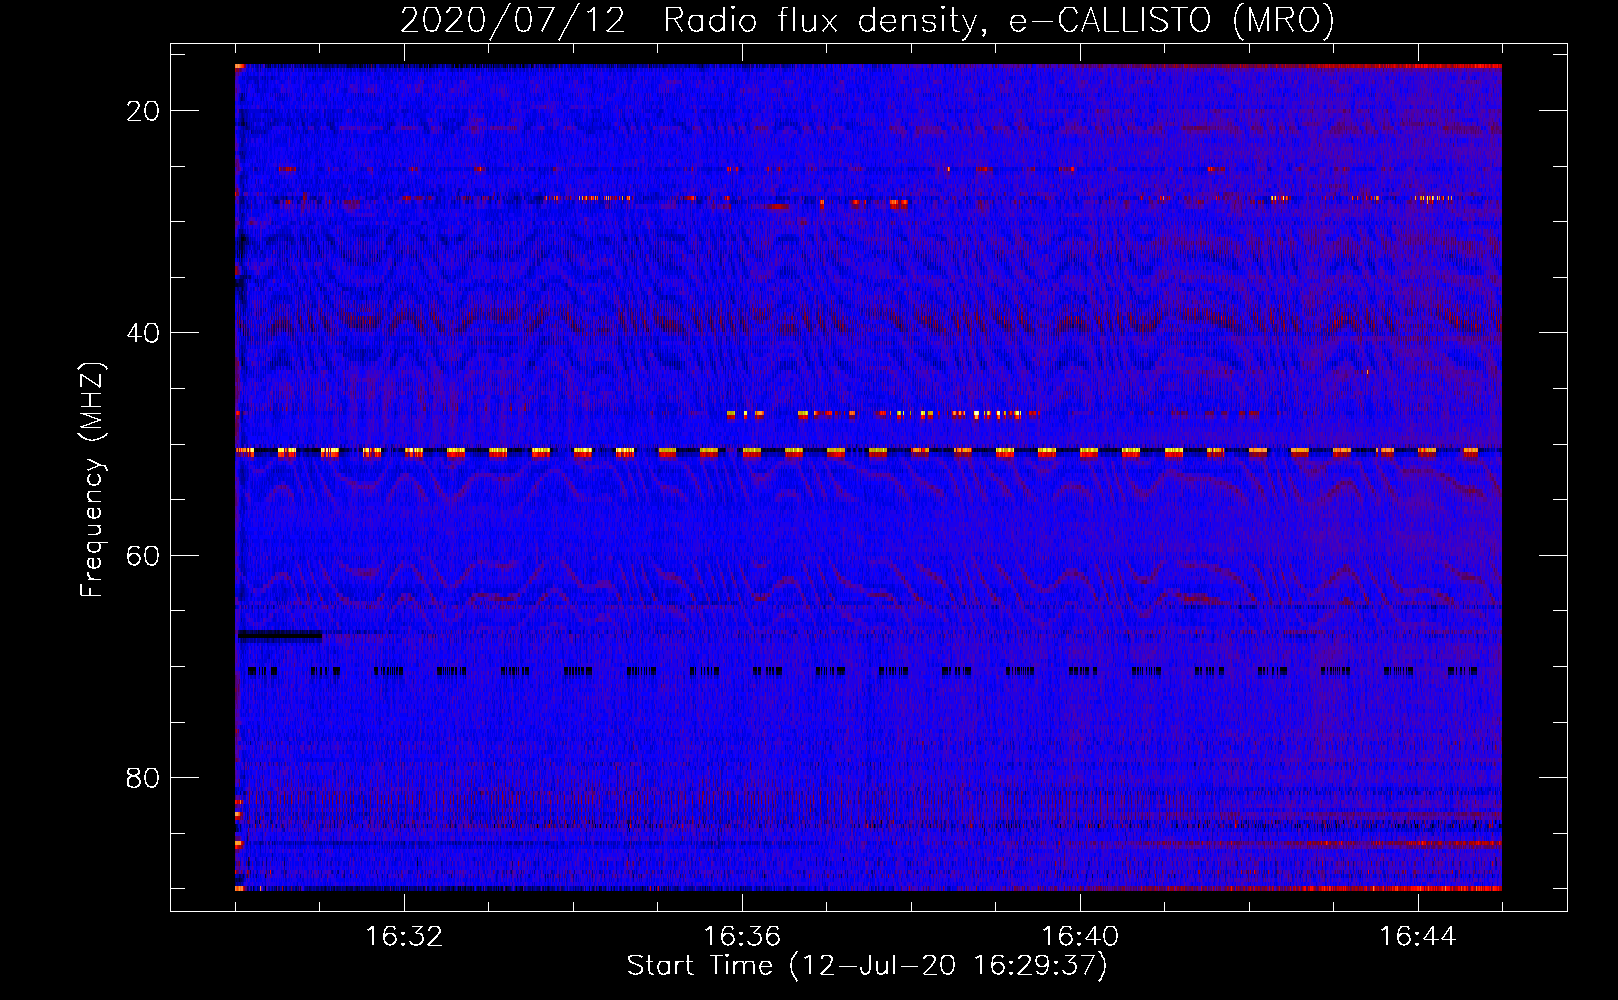Click the '80' frequency tick label

[143, 777]
